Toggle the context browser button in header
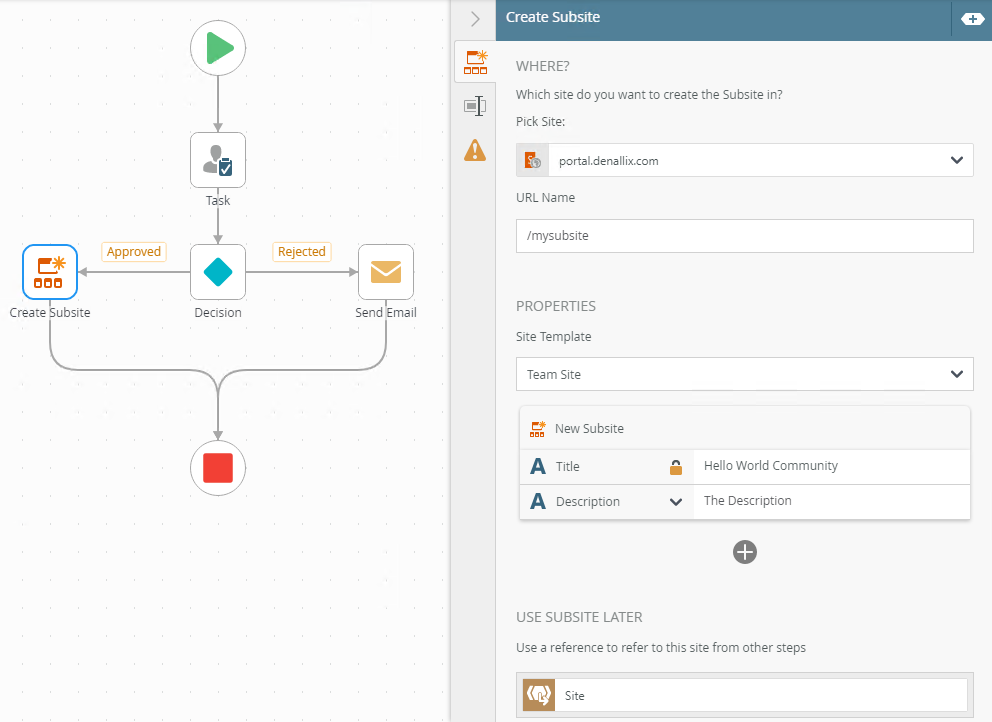The width and height of the screenshot is (992, 722). [x=972, y=19]
